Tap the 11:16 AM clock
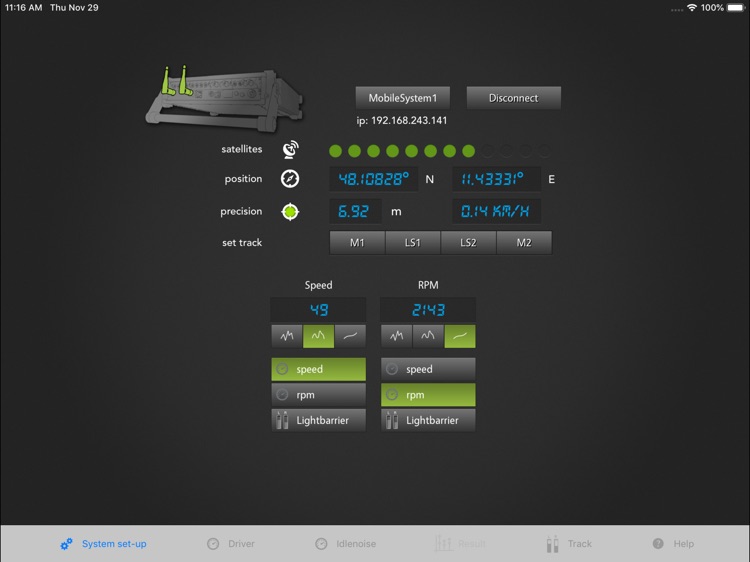Viewport: 750px width, 562px height. pos(24,8)
